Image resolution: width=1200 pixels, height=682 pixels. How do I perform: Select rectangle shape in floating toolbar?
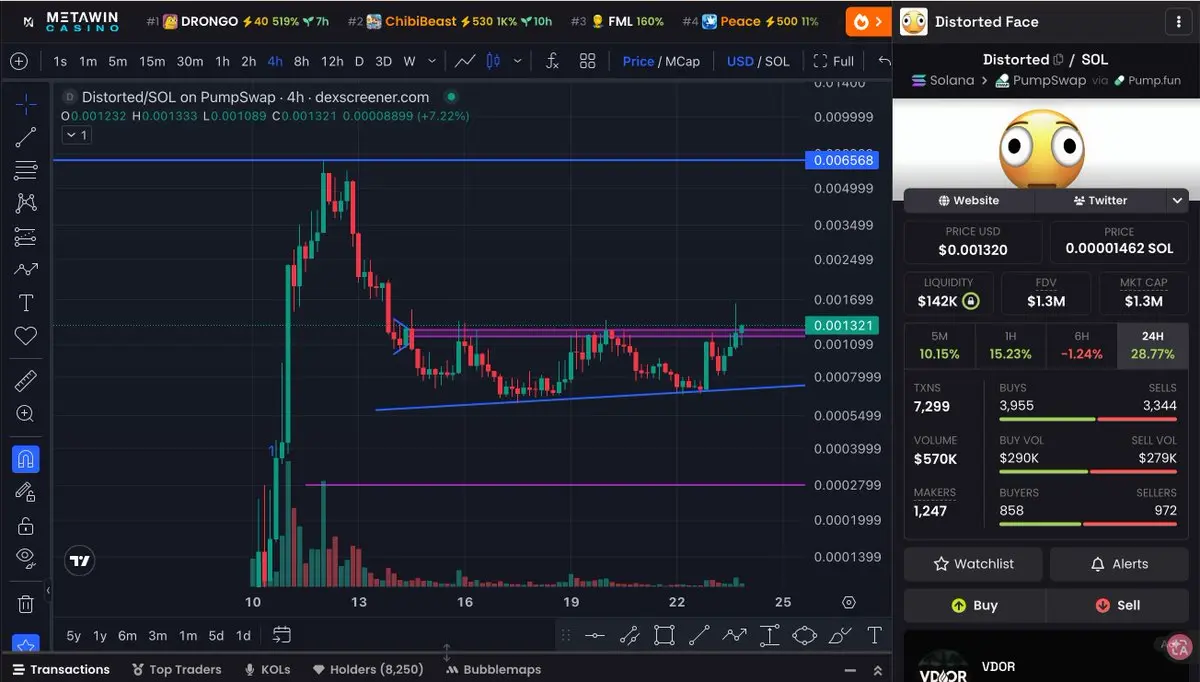[x=664, y=635]
